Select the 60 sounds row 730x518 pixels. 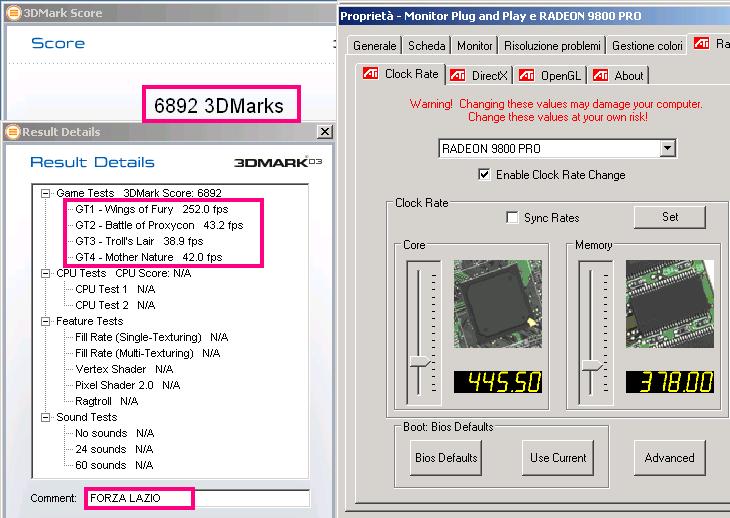pos(114,465)
